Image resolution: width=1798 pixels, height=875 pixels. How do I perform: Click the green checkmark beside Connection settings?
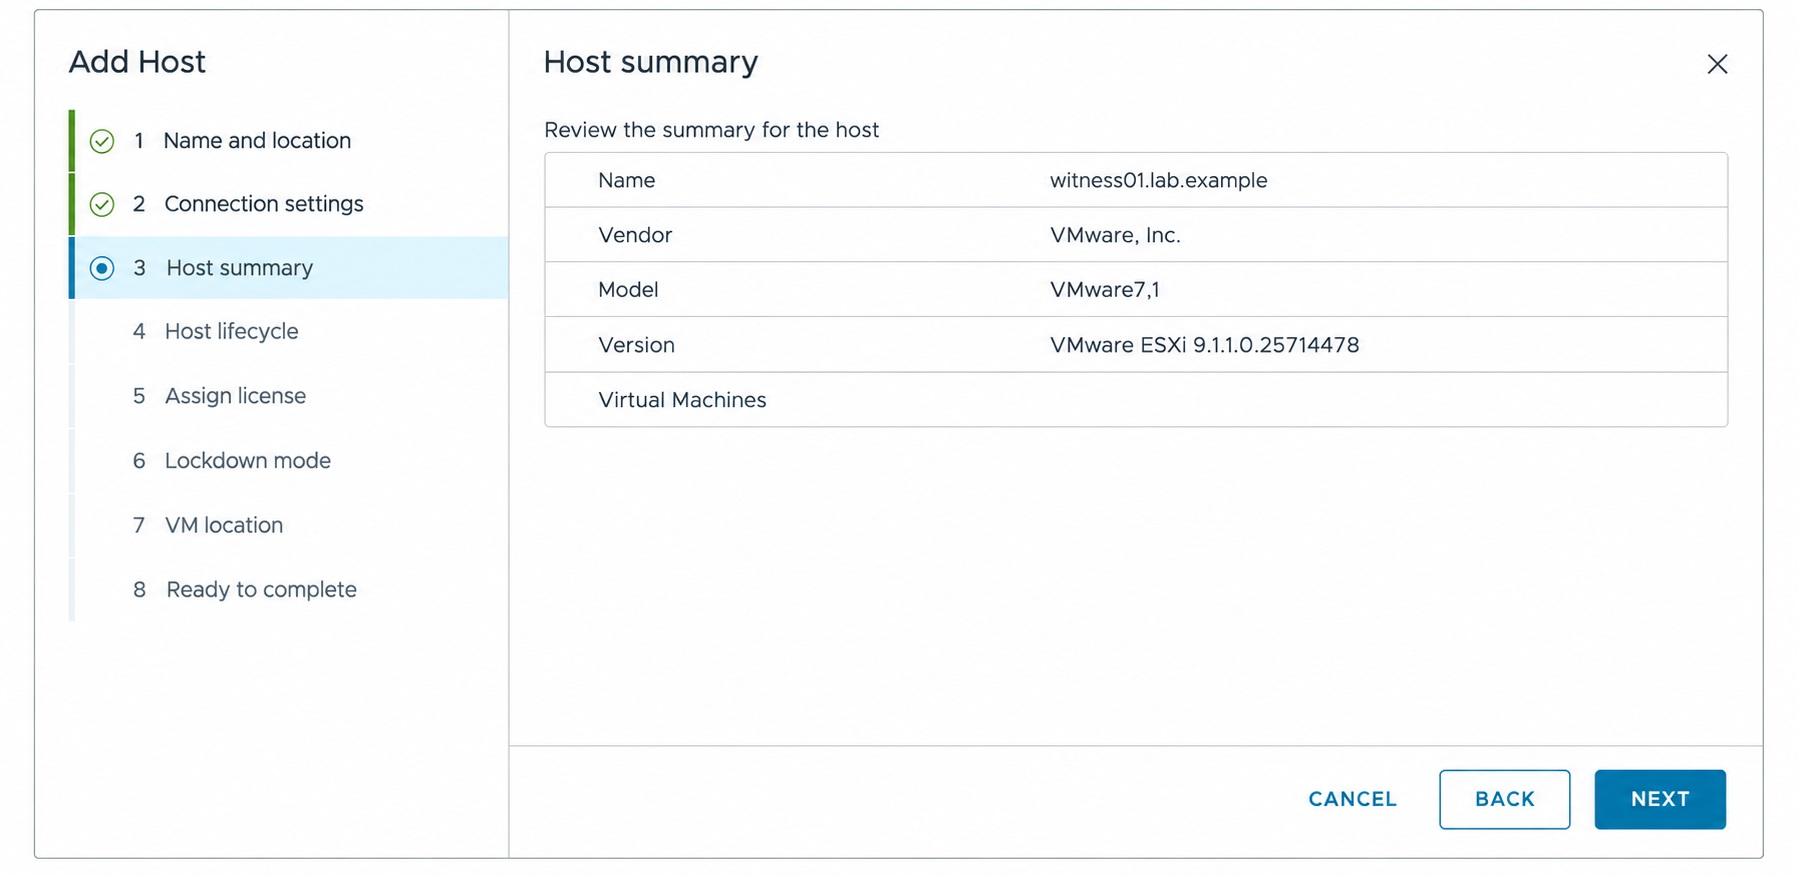tap(102, 204)
